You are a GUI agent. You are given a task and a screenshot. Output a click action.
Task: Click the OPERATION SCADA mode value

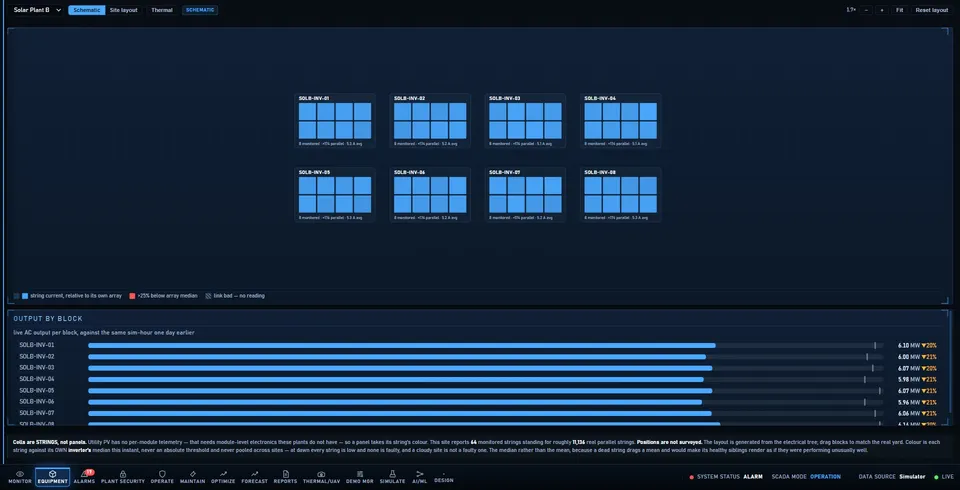pos(825,477)
